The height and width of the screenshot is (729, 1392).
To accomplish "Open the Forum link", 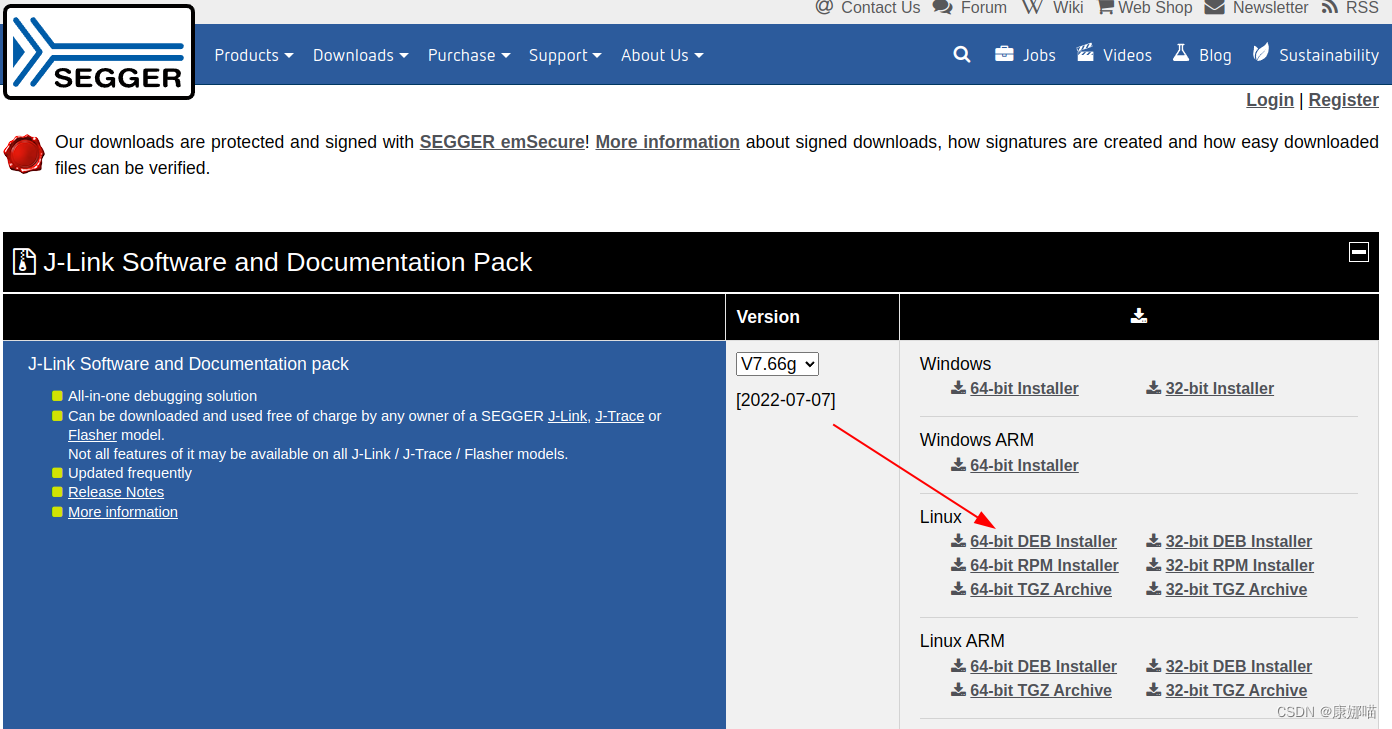I will coord(984,7).
